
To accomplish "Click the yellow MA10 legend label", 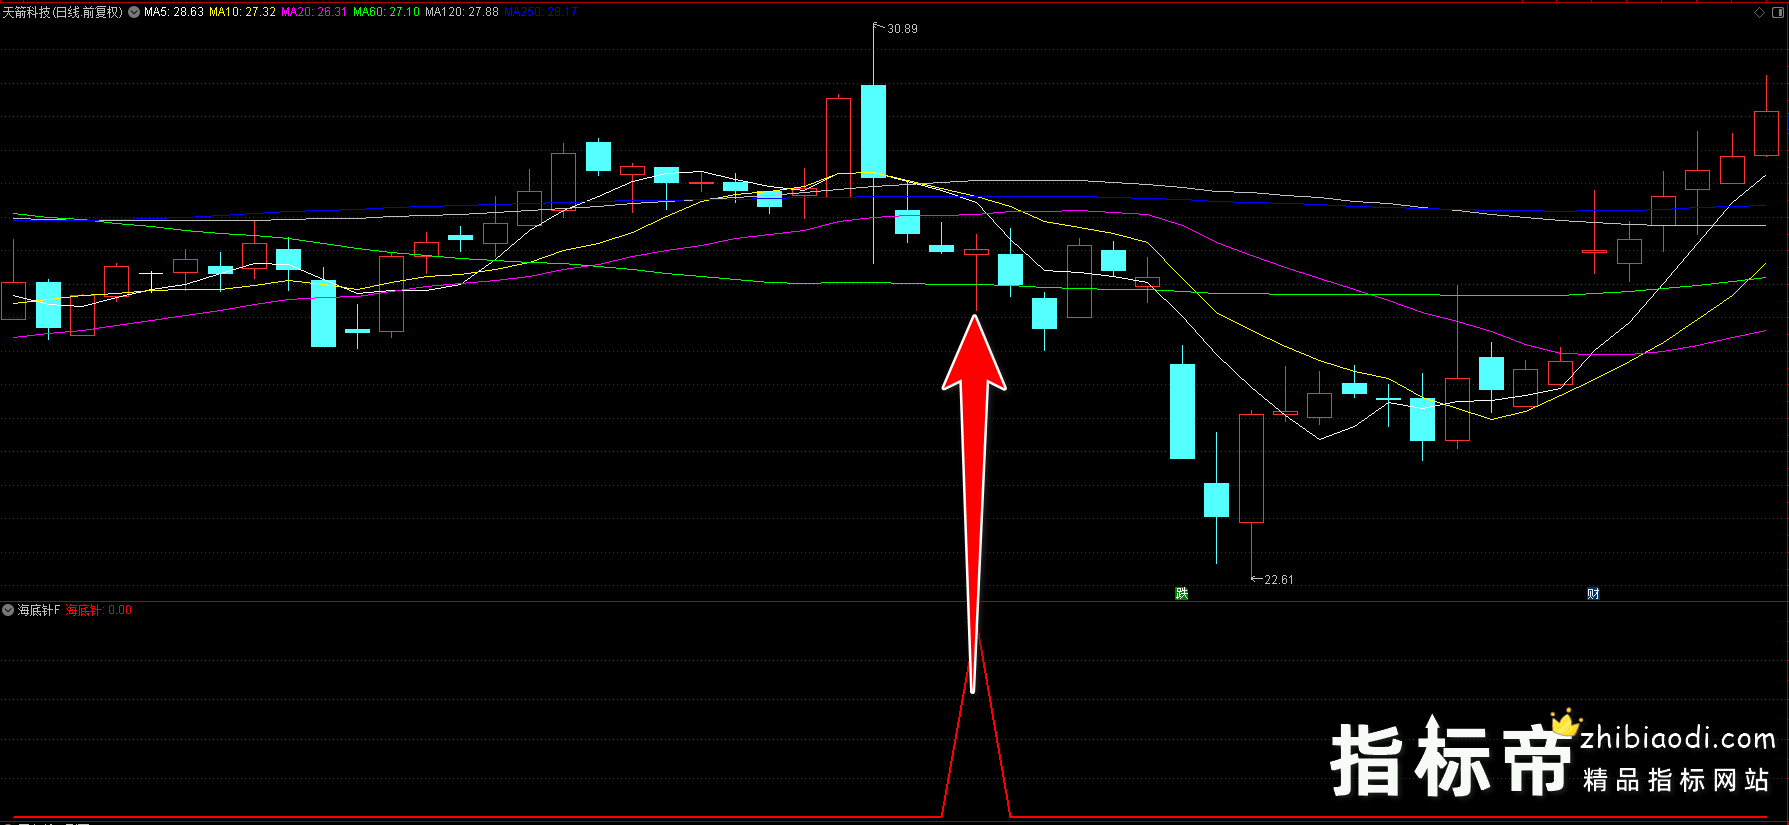I will point(242,13).
